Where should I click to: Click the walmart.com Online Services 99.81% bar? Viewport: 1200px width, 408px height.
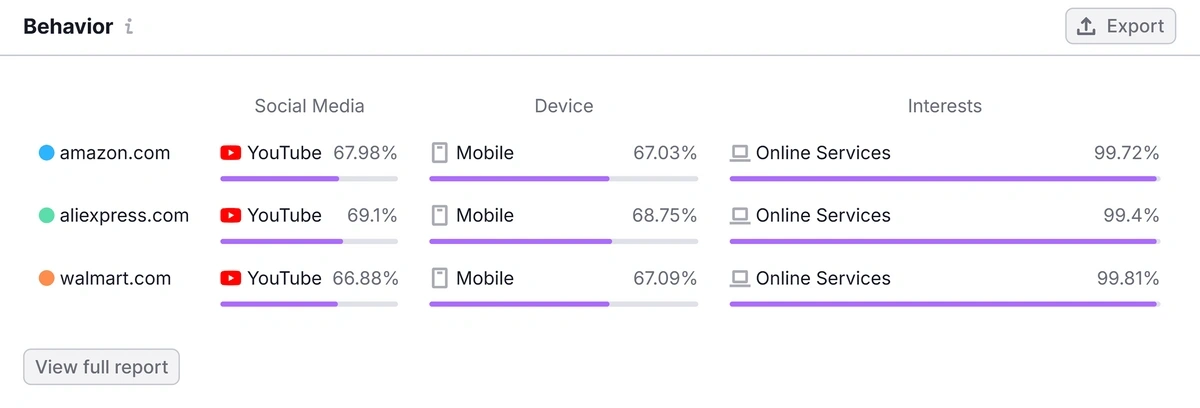click(x=945, y=304)
